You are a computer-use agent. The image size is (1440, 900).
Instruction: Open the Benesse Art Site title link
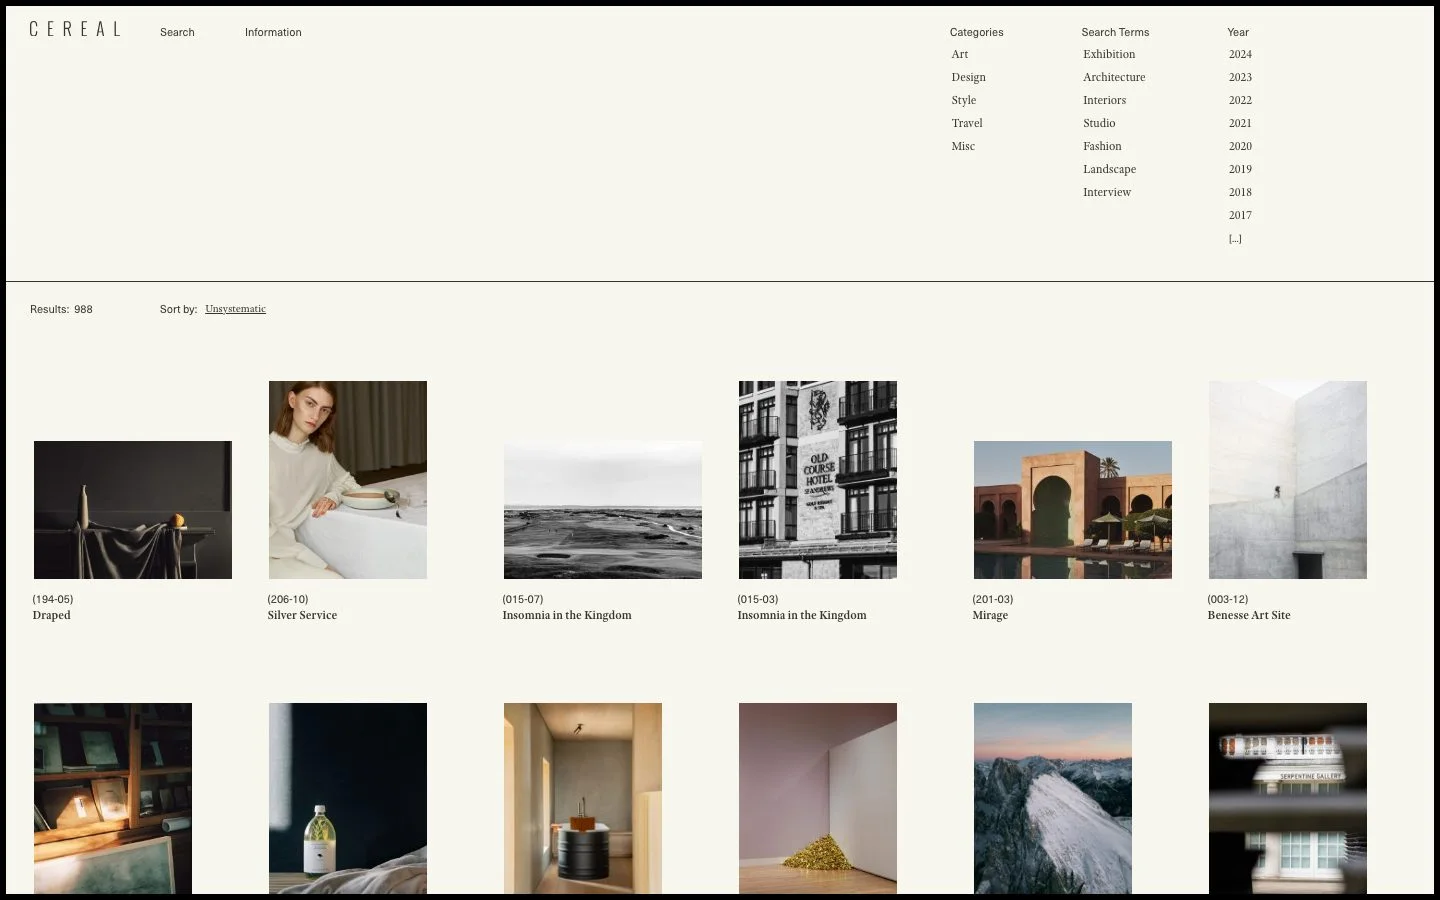point(1249,615)
